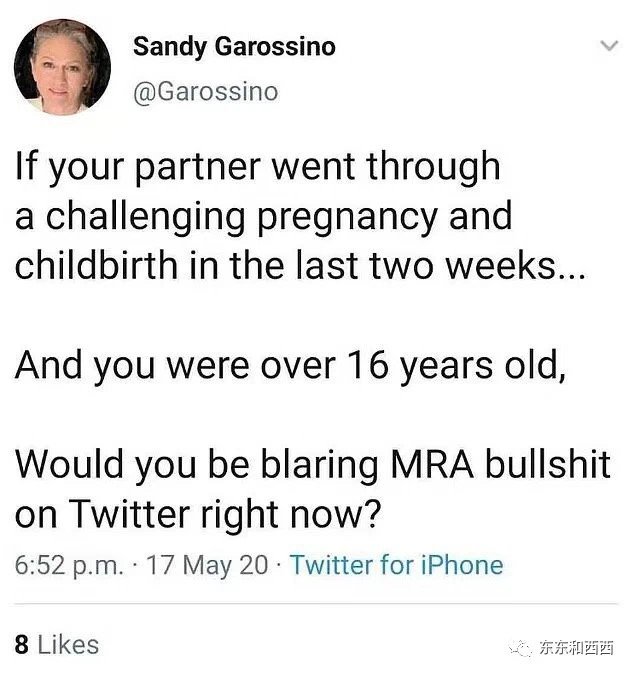Screen dimensions: 634x675
Task: Click Sandy Garossino's profile avatar
Action: pyautogui.click(x=62, y=67)
